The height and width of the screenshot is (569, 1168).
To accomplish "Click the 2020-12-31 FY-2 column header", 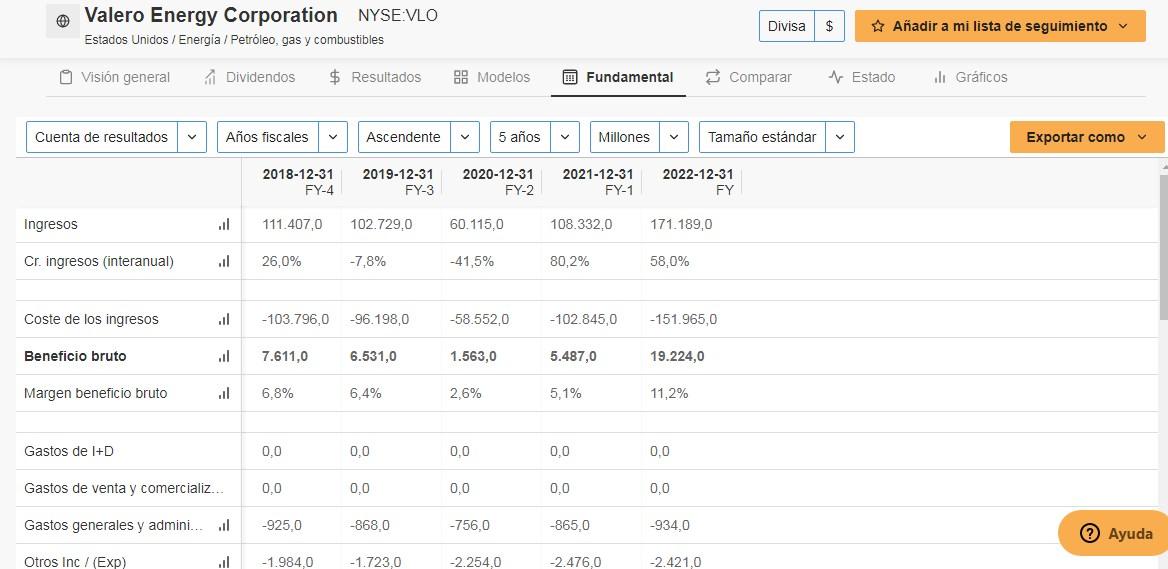I will pos(497,182).
